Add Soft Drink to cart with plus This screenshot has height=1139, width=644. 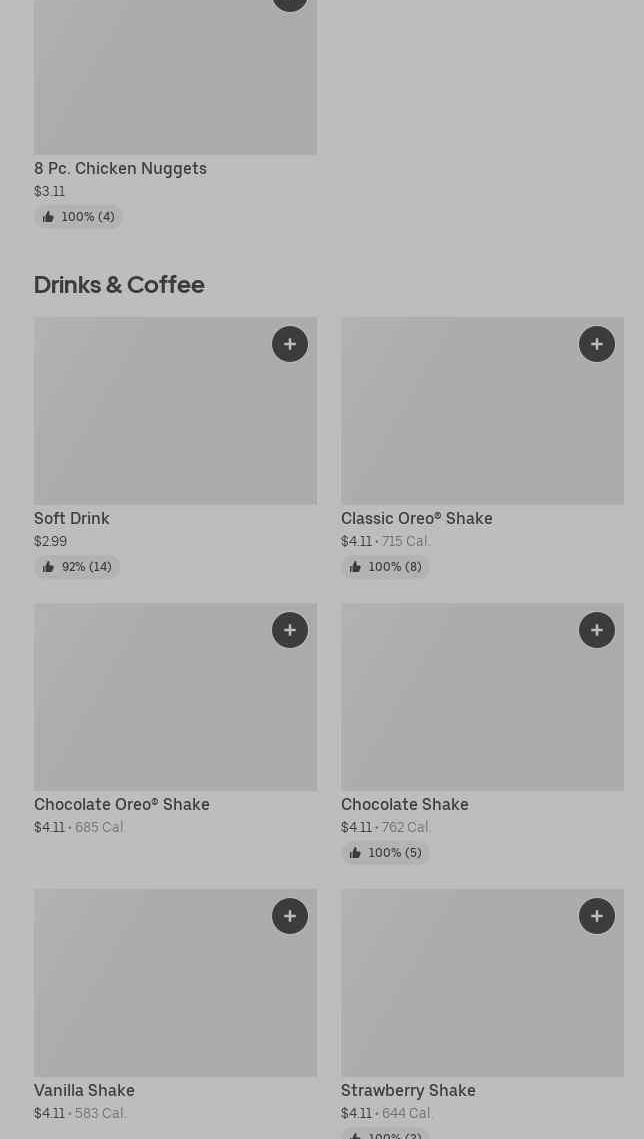click(x=290, y=344)
